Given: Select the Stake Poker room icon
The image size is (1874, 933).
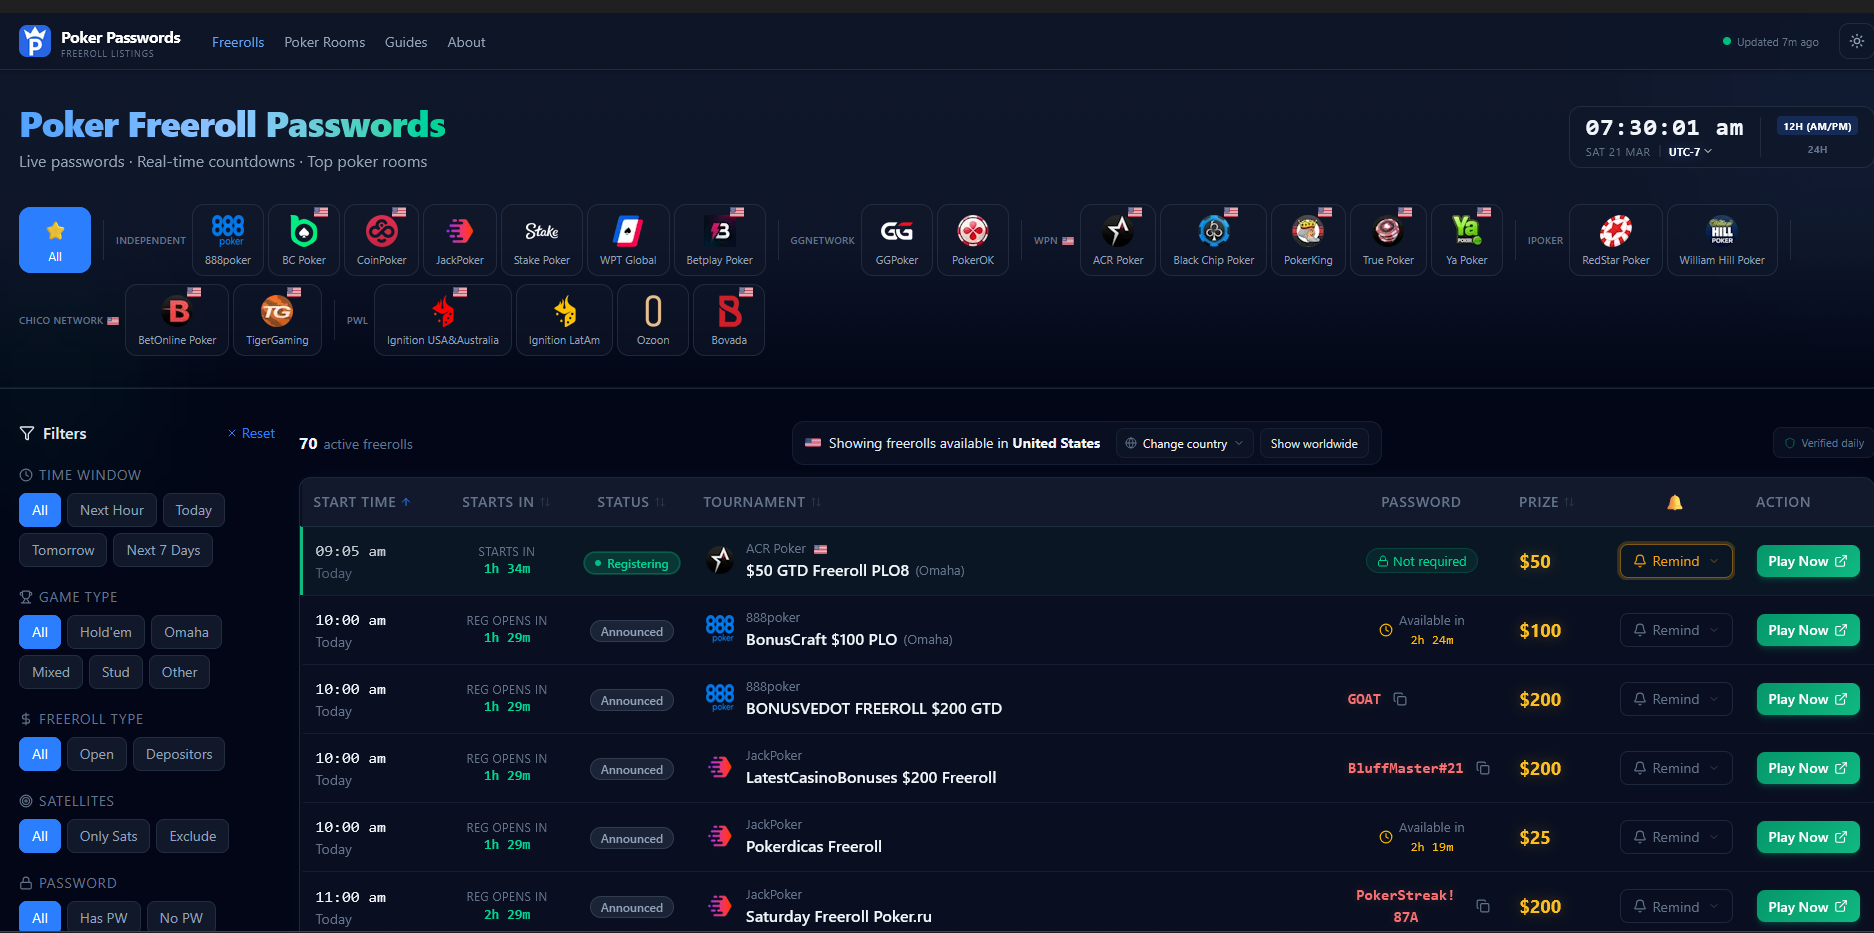Looking at the screenshot, I should (x=542, y=240).
